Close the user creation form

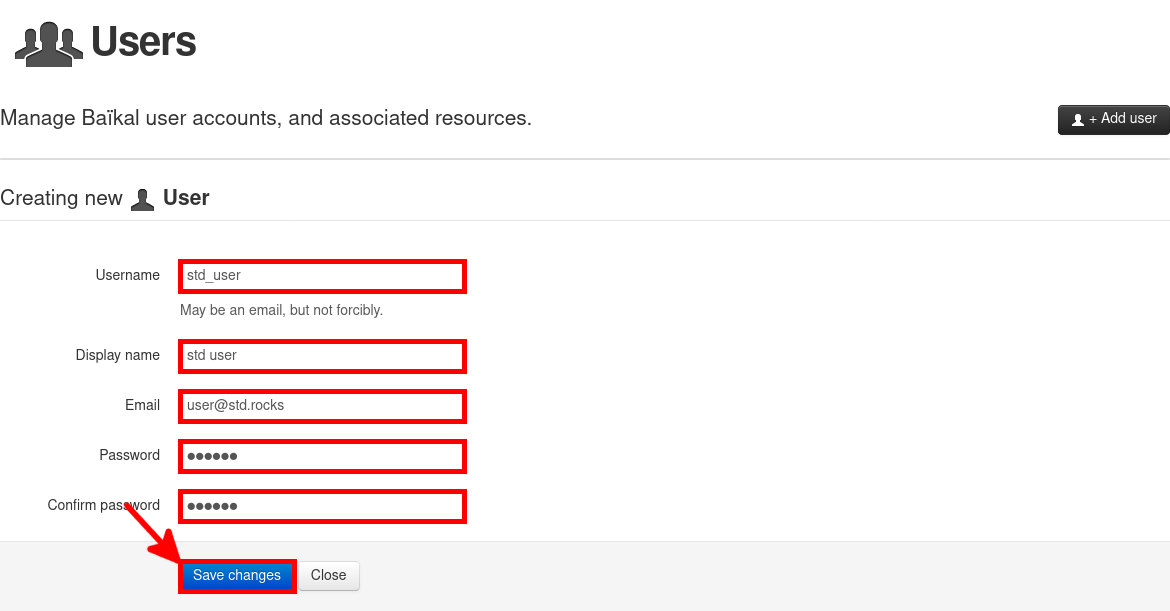tap(328, 575)
